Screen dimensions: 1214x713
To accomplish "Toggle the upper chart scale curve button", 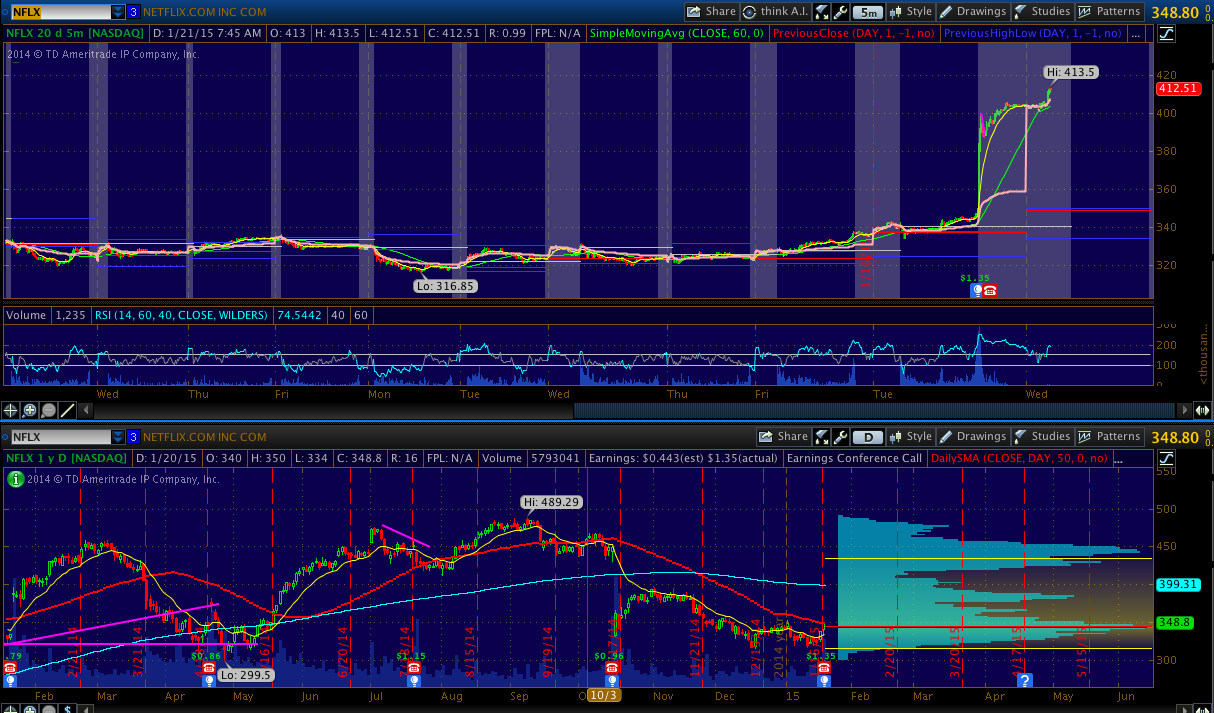I will (1168, 33).
